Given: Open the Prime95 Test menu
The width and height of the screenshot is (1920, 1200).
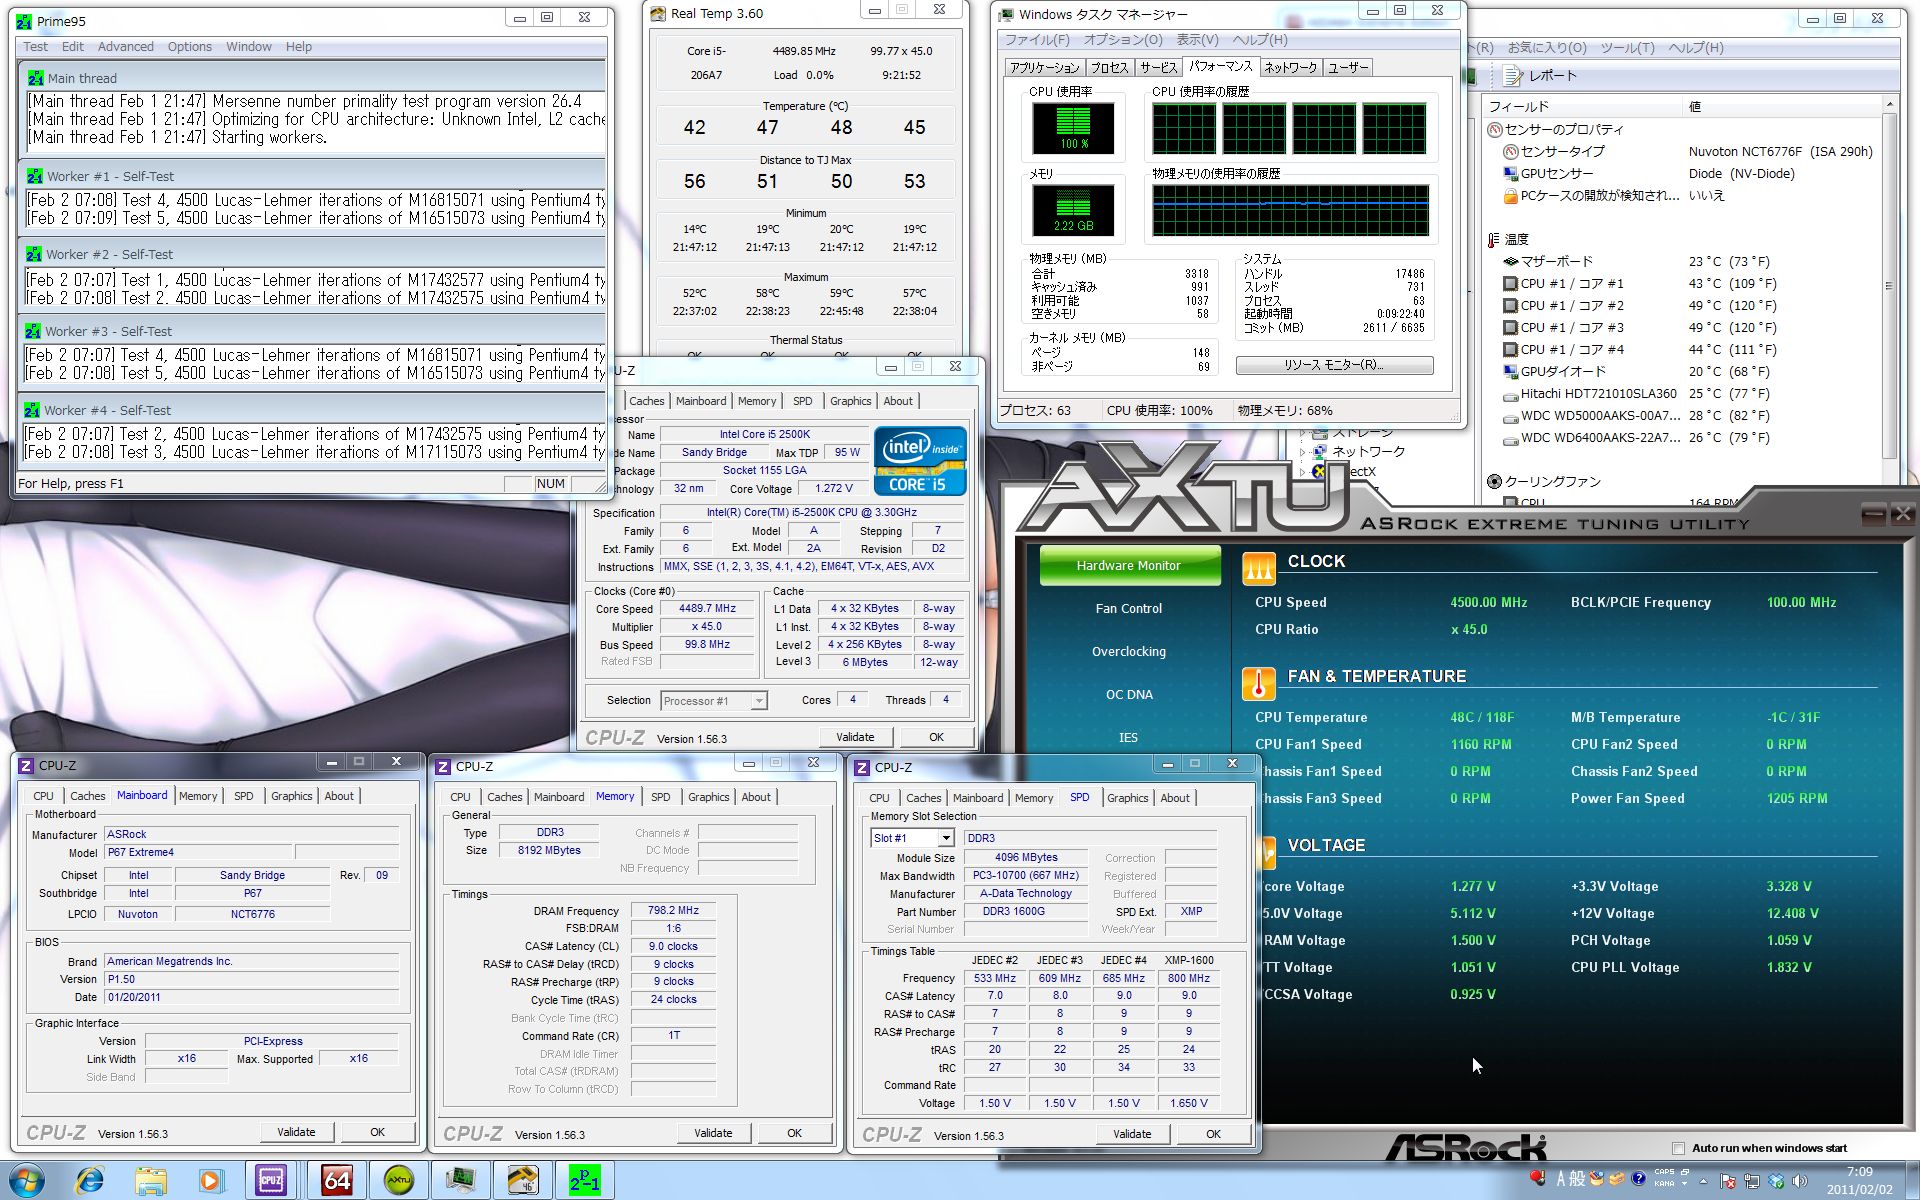Looking at the screenshot, I should [x=36, y=47].
